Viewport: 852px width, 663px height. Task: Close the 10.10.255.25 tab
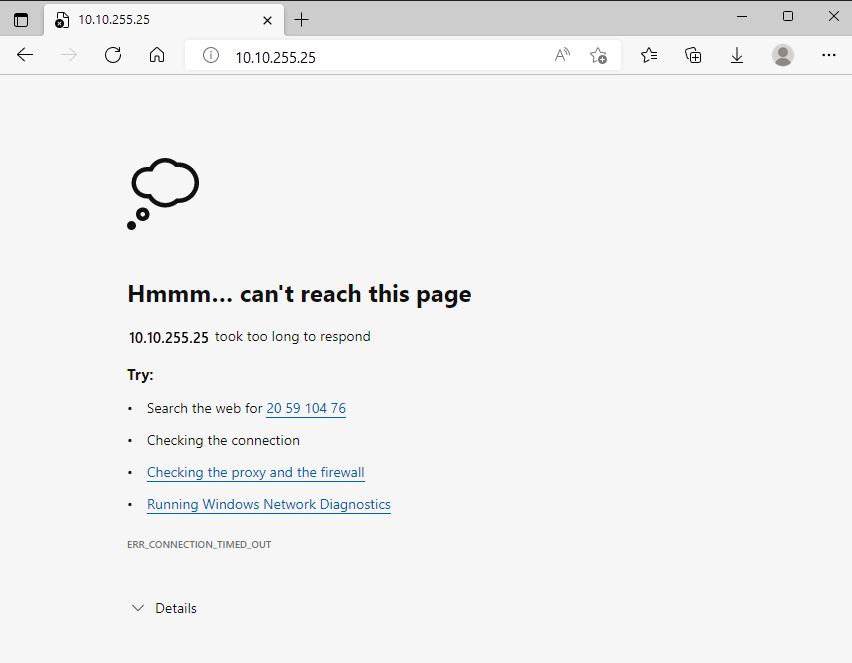tap(267, 19)
